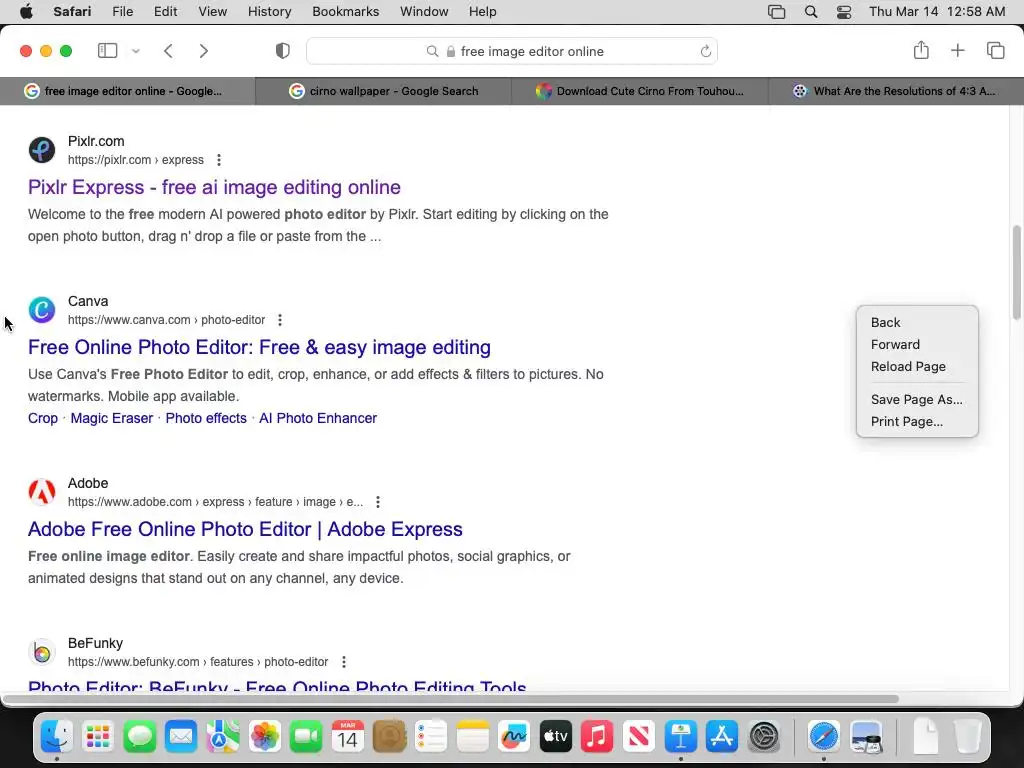The height and width of the screenshot is (768, 1024).
Task: Click the Canva site favicon
Action: coord(42,310)
